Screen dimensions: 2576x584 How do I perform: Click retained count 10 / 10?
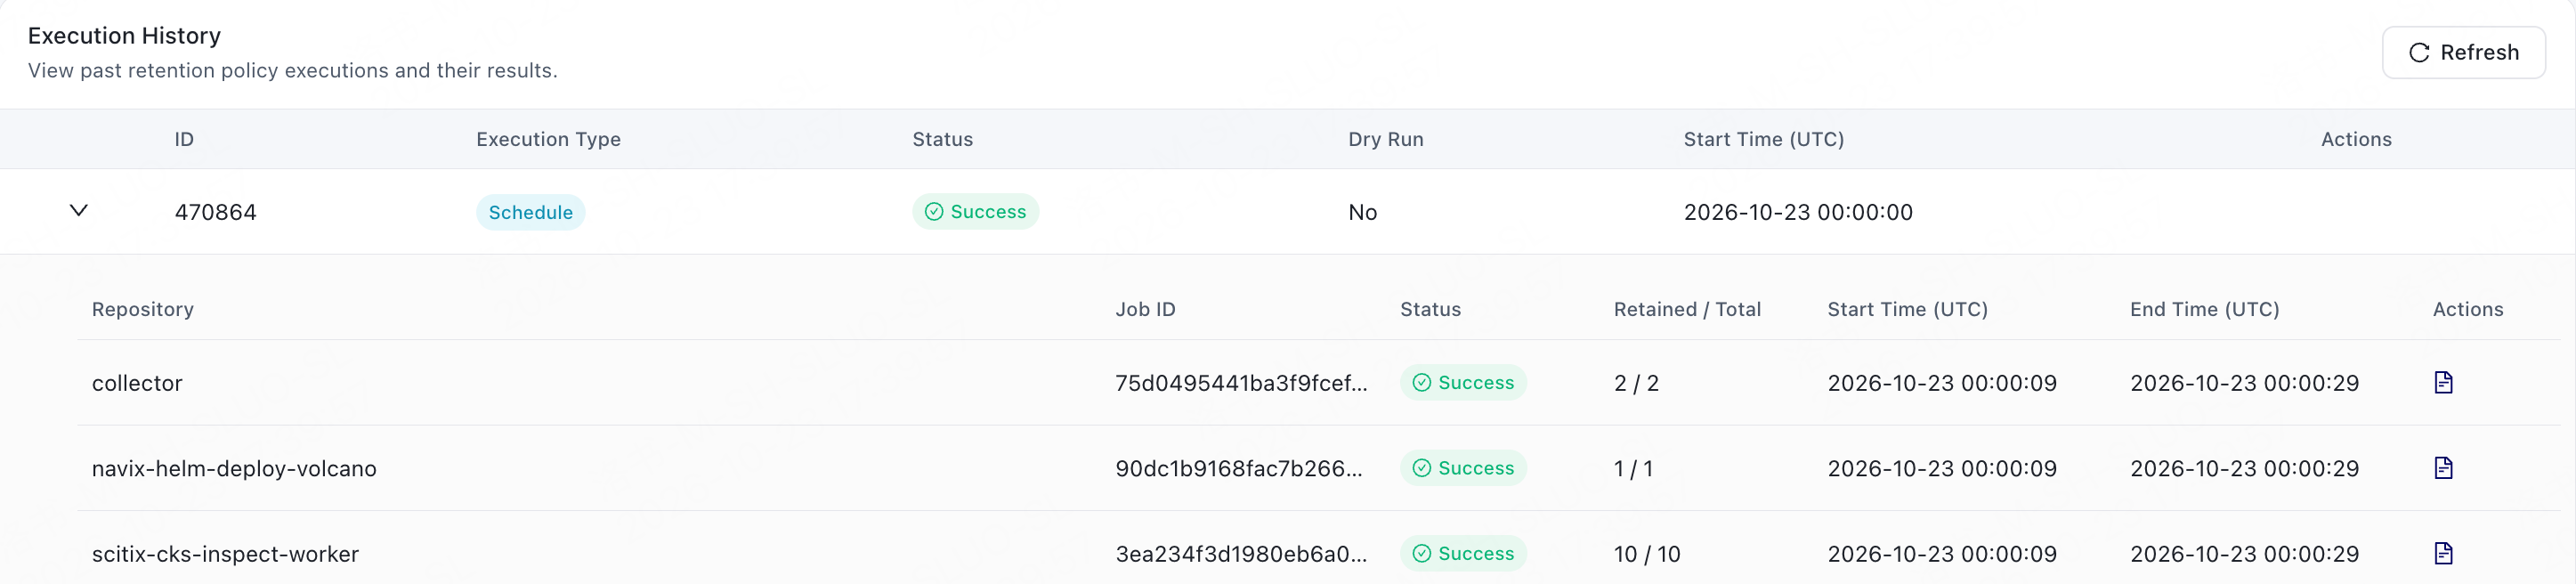click(1647, 554)
